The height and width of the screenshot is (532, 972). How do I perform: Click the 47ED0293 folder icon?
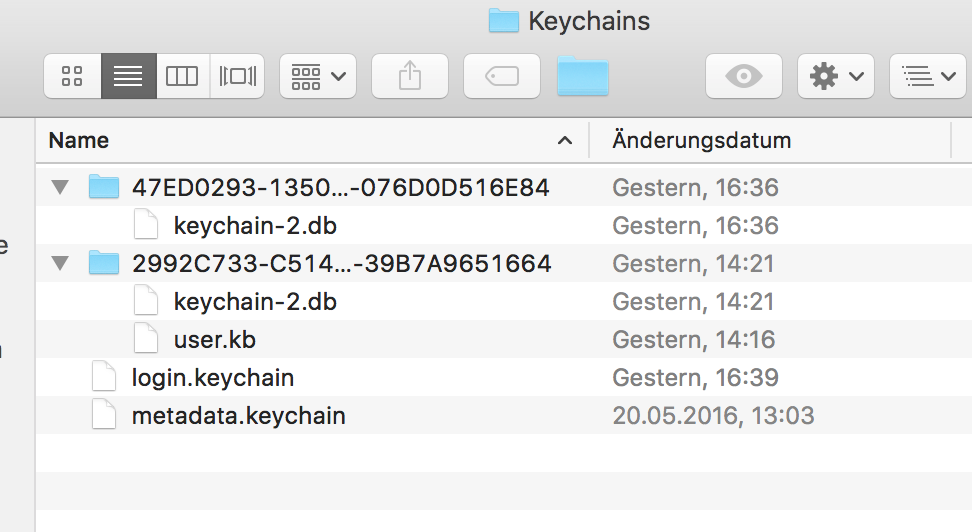coord(104,187)
